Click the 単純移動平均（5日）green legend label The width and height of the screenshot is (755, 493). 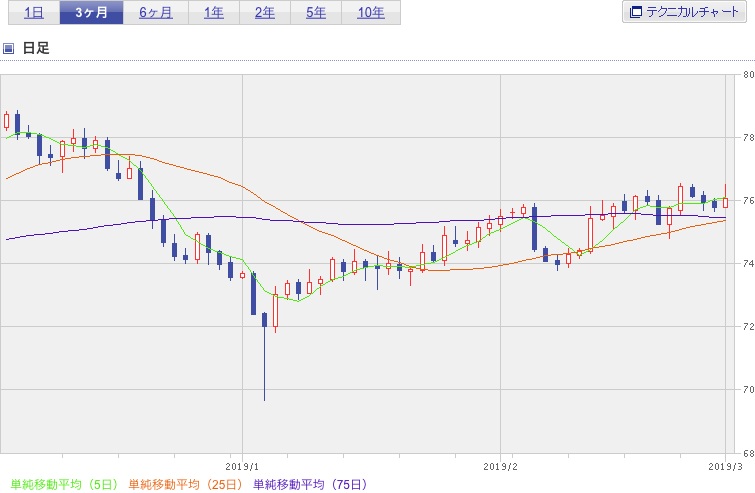64,484
